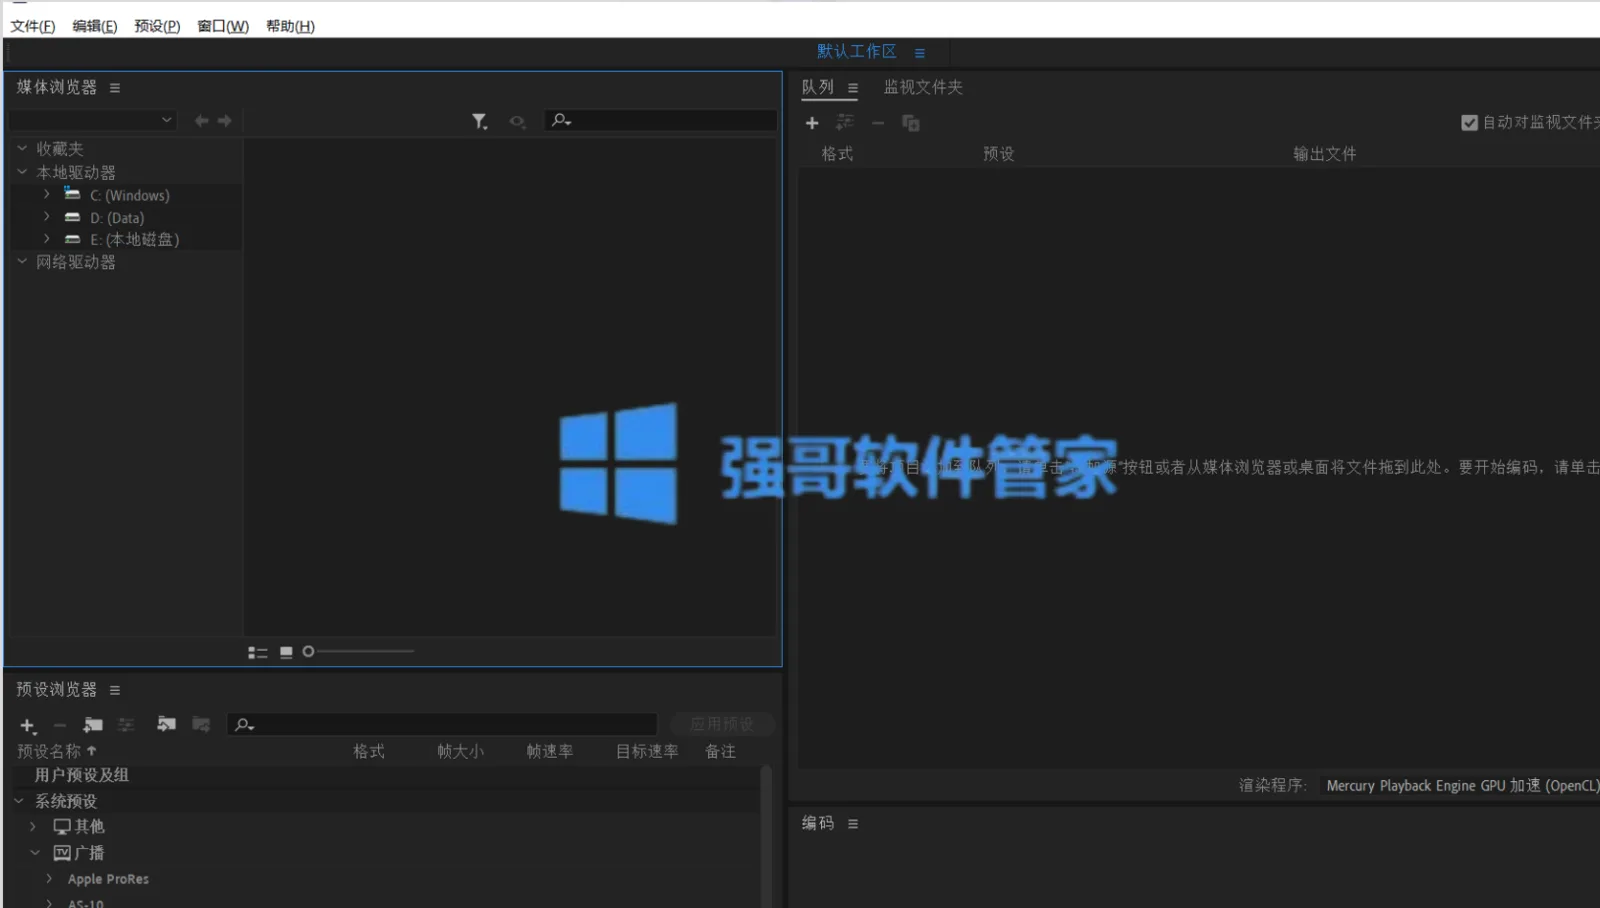Image resolution: width=1600 pixels, height=908 pixels.
Task: Switch media browser to list view
Action: click(258, 652)
